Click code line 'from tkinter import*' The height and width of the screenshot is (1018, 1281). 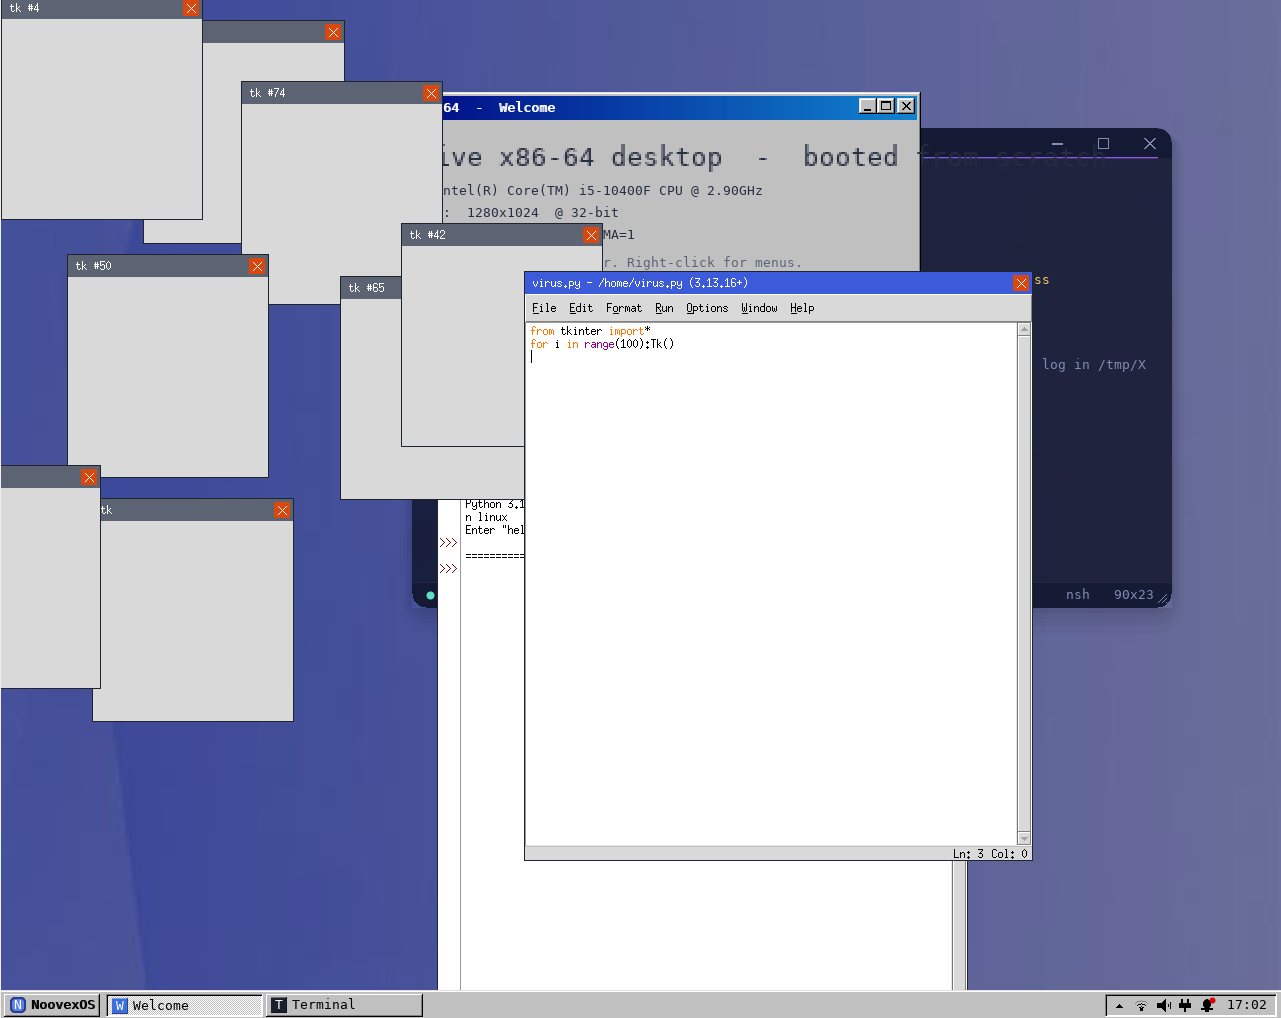click(590, 331)
